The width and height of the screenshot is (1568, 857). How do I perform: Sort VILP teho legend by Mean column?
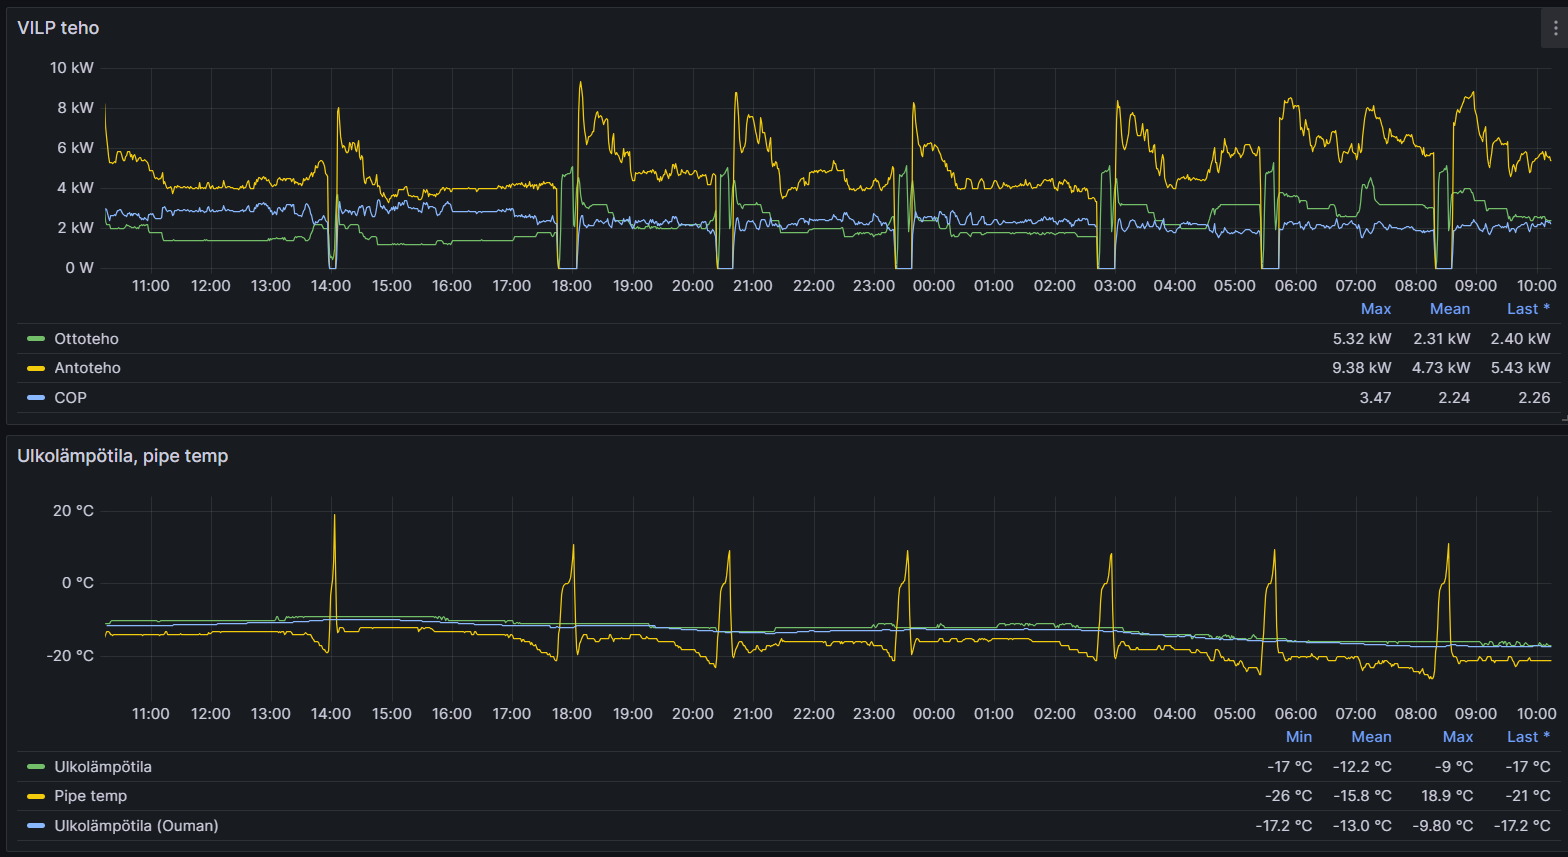(x=1449, y=309)
